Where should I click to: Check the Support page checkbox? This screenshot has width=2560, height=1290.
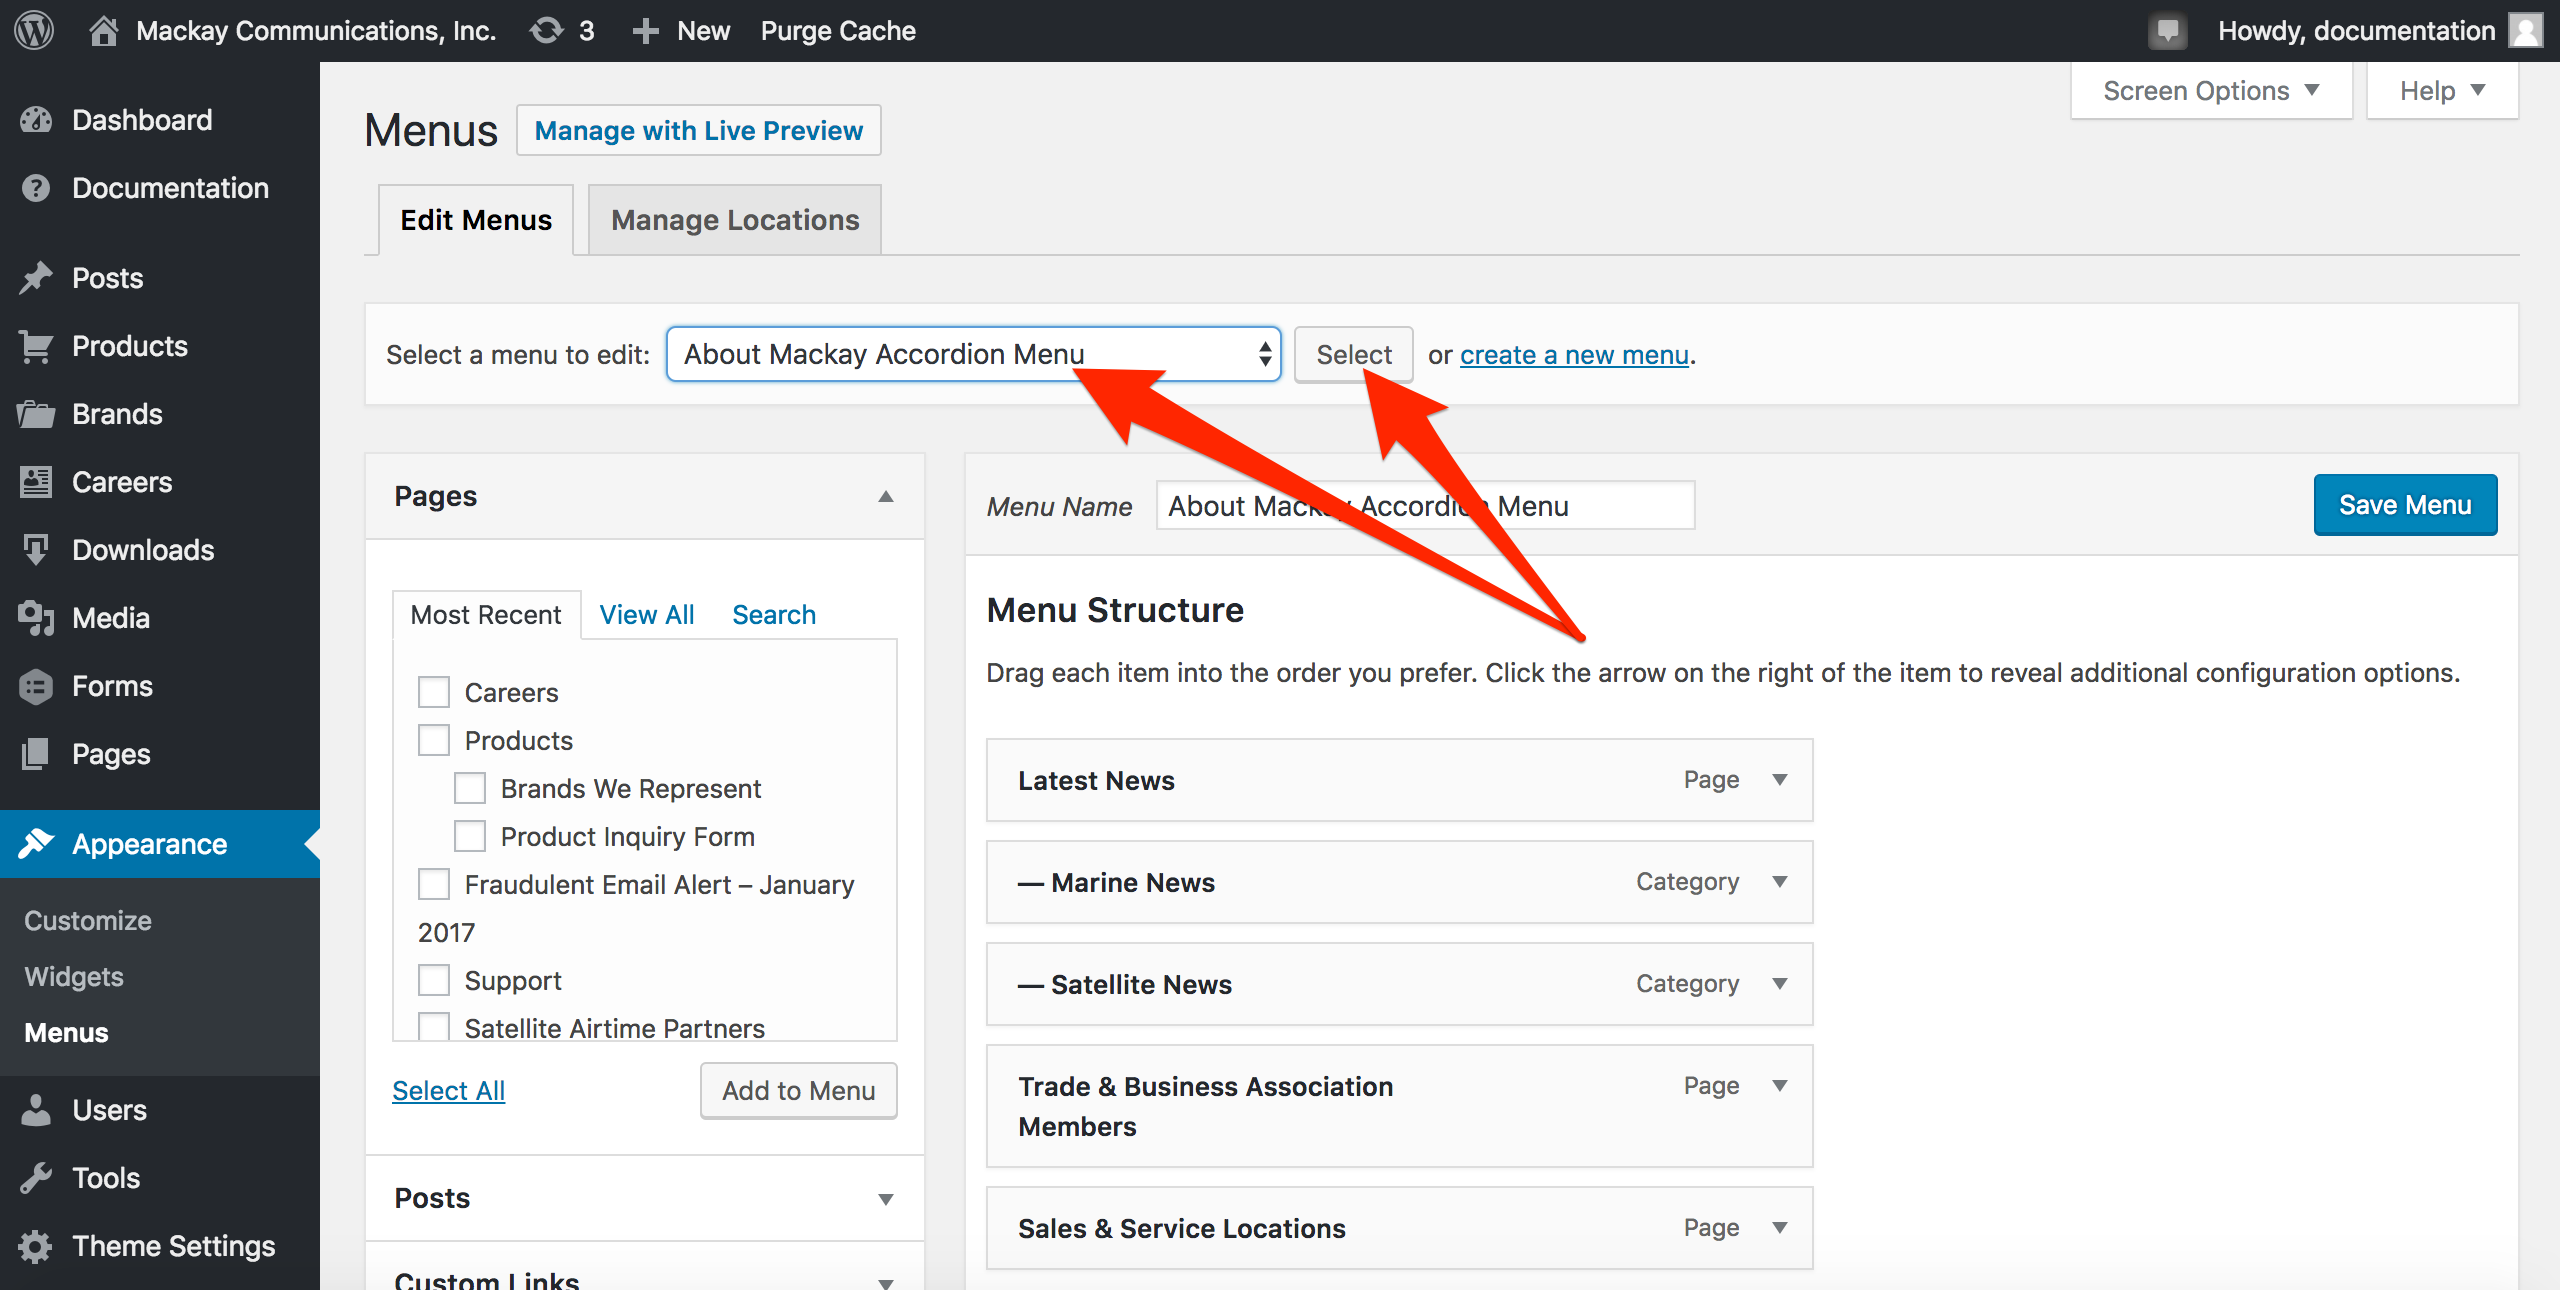[x=434, y=980]
